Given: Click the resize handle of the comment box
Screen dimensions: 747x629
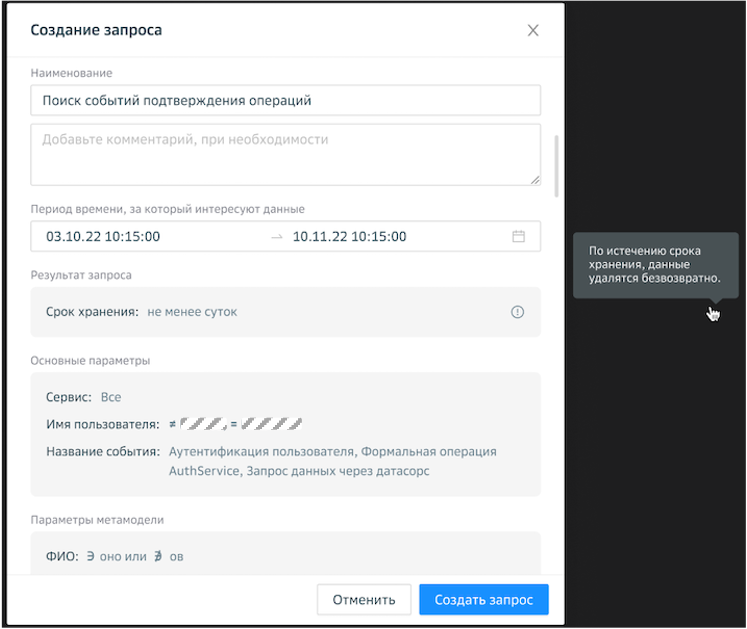Looking at the screenshot, I should point(535,180).
